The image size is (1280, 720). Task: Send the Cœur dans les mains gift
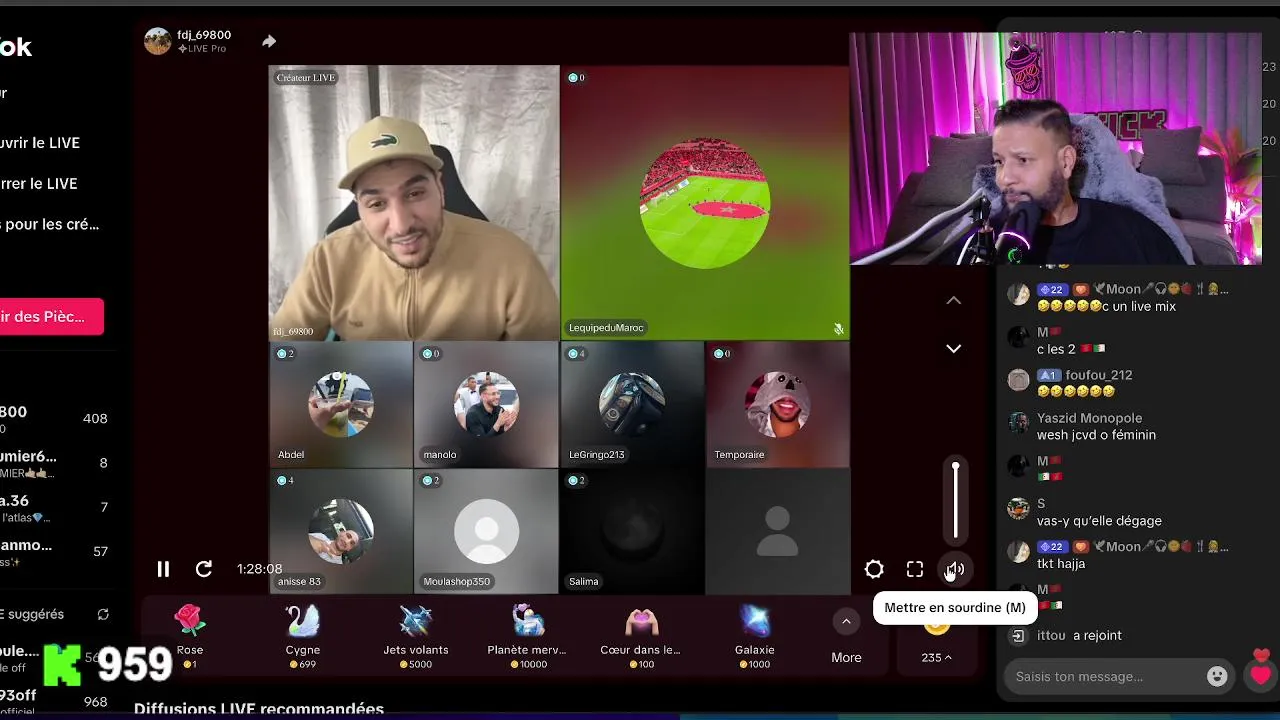tap(641, 635)
